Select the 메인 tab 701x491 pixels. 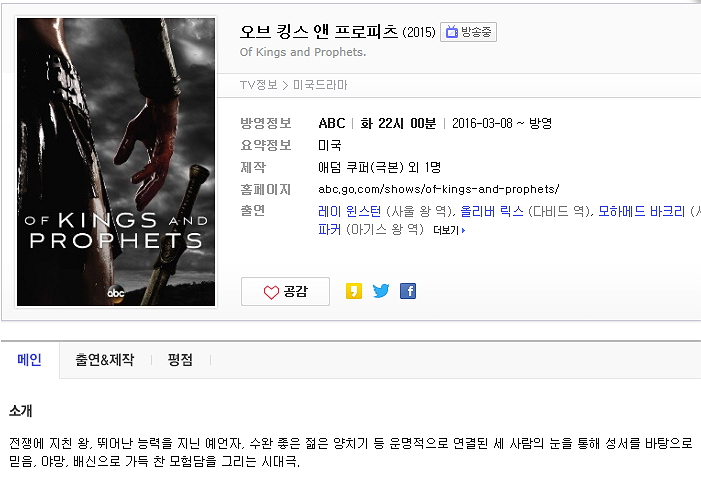pyautogui.click(x=30, y=360)
